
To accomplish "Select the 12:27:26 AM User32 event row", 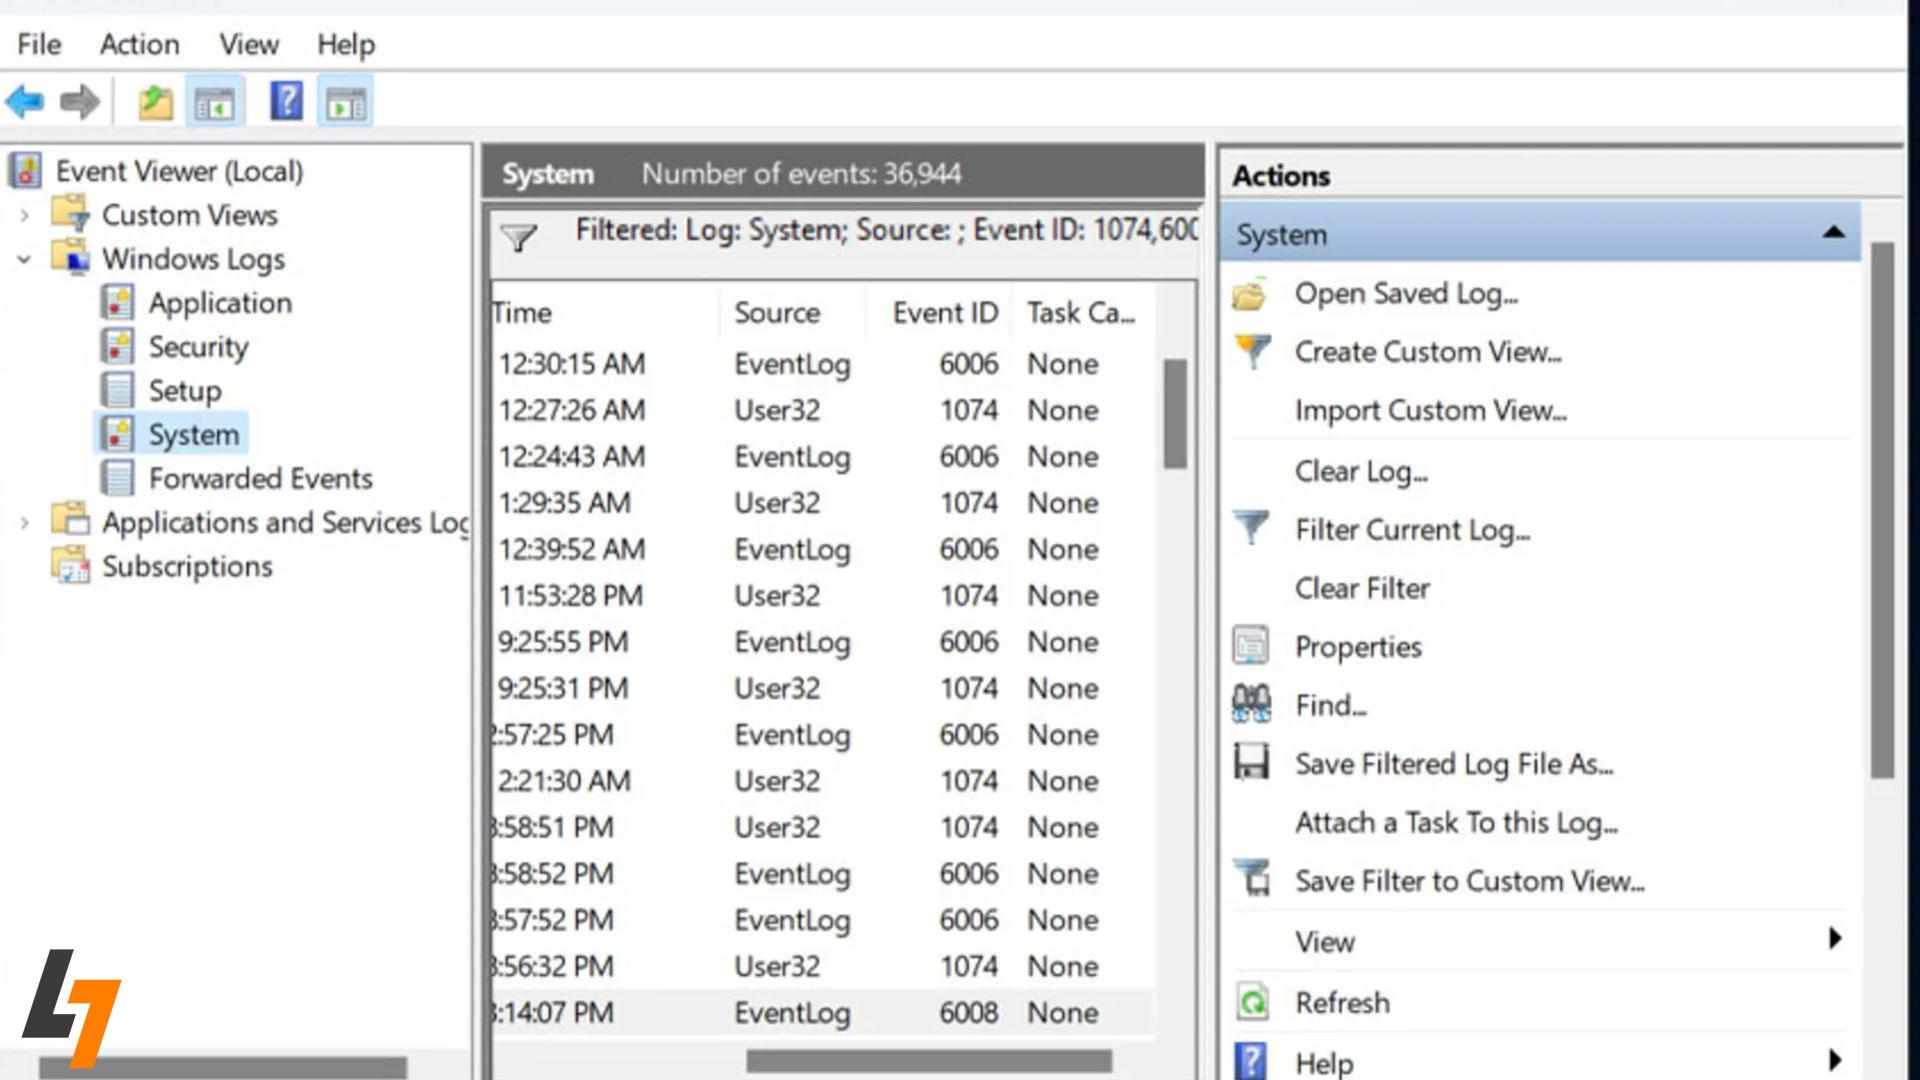I will [x=822, y=410].
